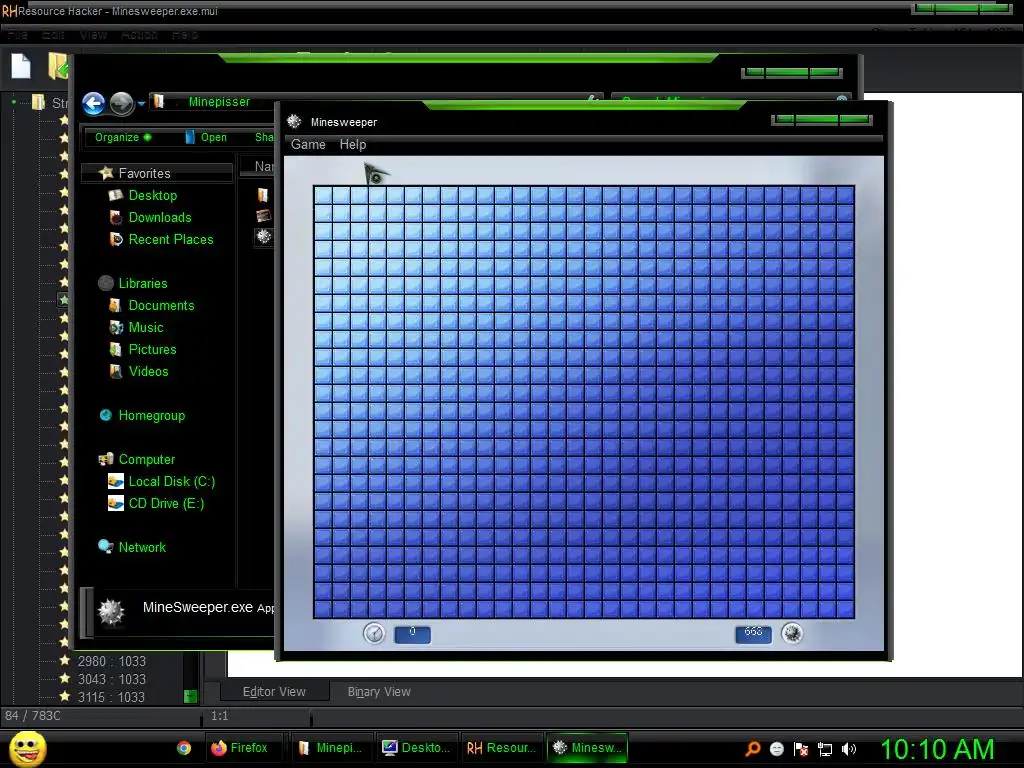
Task: Open Pictures library in Explorer sidebar
Action: pos(152,349)
